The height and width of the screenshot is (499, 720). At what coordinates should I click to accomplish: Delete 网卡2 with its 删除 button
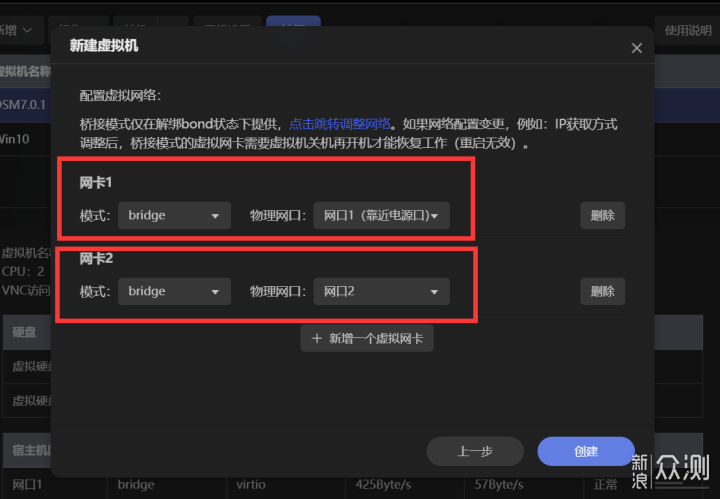click(602, 291)
